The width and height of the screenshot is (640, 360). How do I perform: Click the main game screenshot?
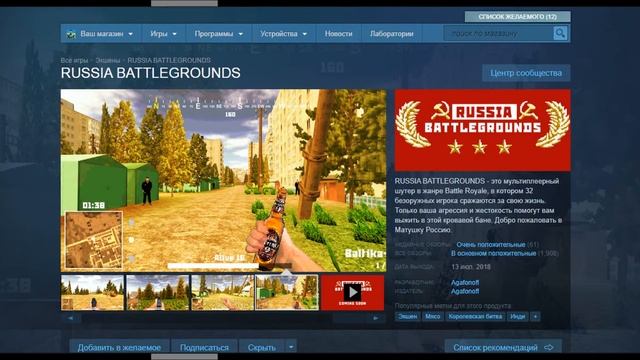click(223, 180)
